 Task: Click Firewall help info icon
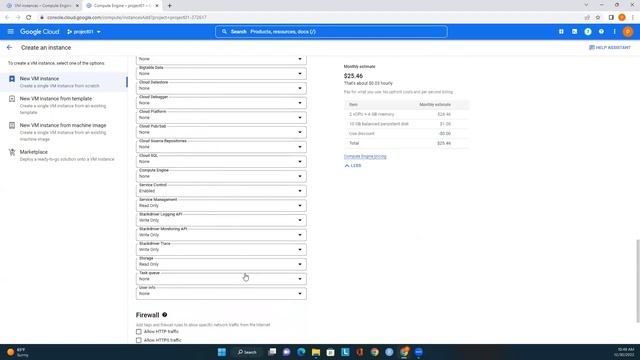[x=164, y=315]
